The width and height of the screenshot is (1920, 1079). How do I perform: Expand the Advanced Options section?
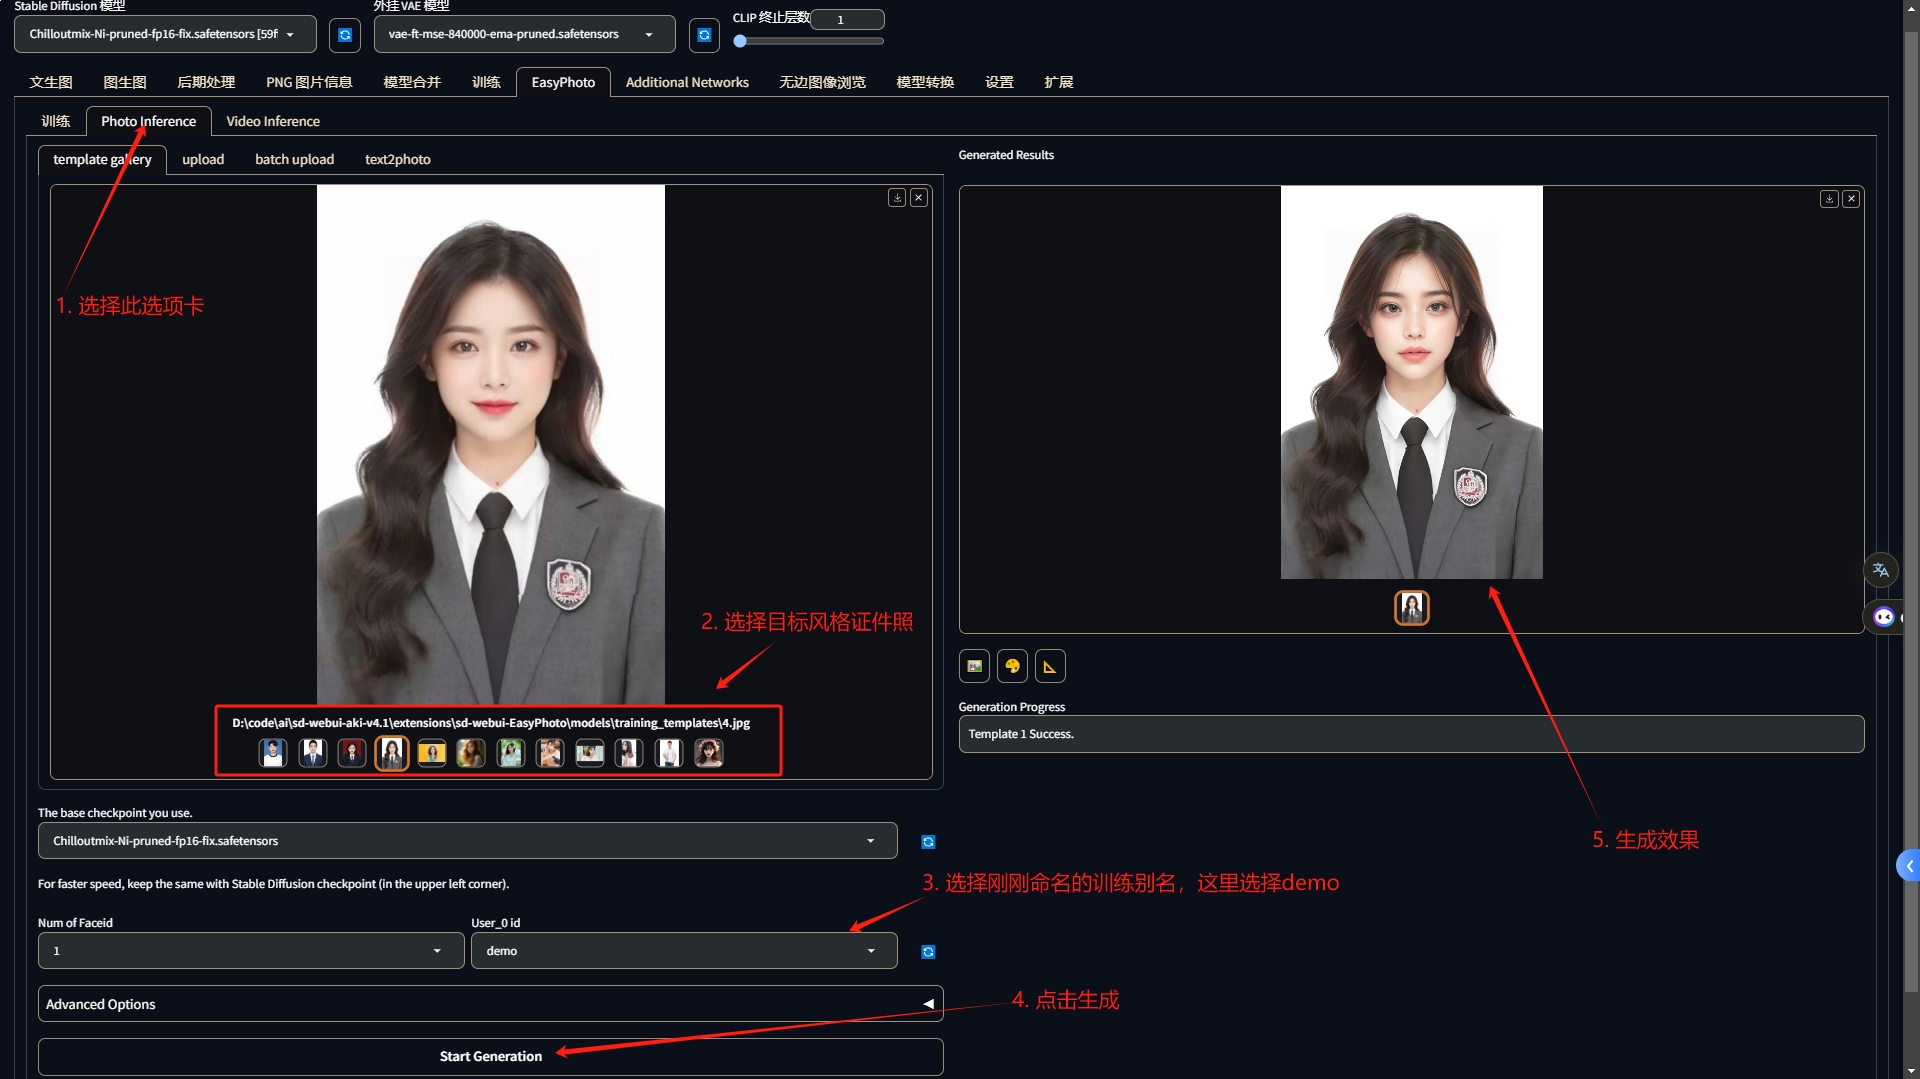490,1004
